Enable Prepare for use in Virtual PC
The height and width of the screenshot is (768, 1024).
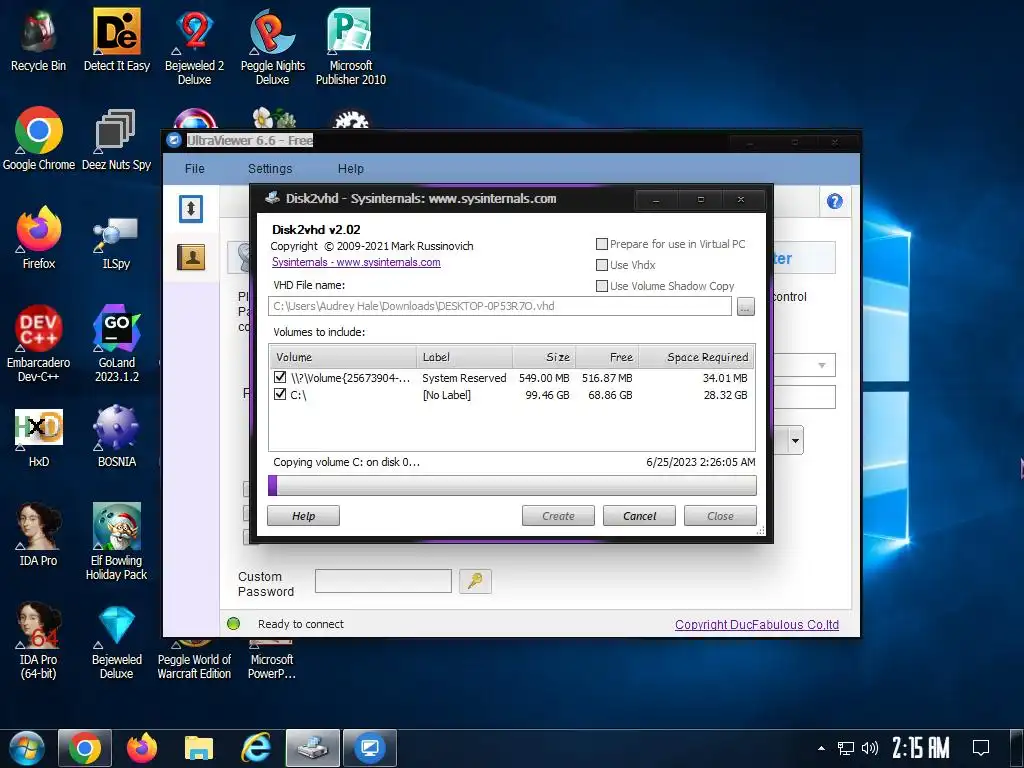point(602,244)
